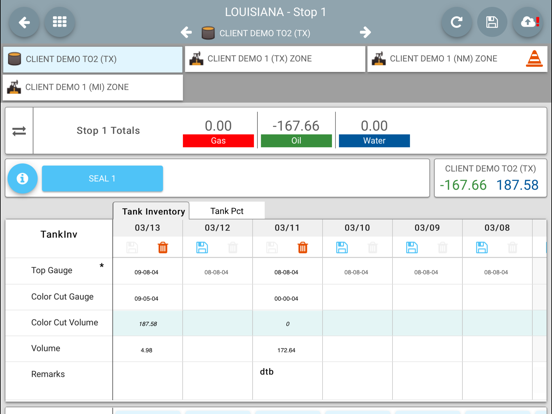552x414 pixels.
Task: Delete the 03/13 tank inventory entry
Action: coord(163,247)
